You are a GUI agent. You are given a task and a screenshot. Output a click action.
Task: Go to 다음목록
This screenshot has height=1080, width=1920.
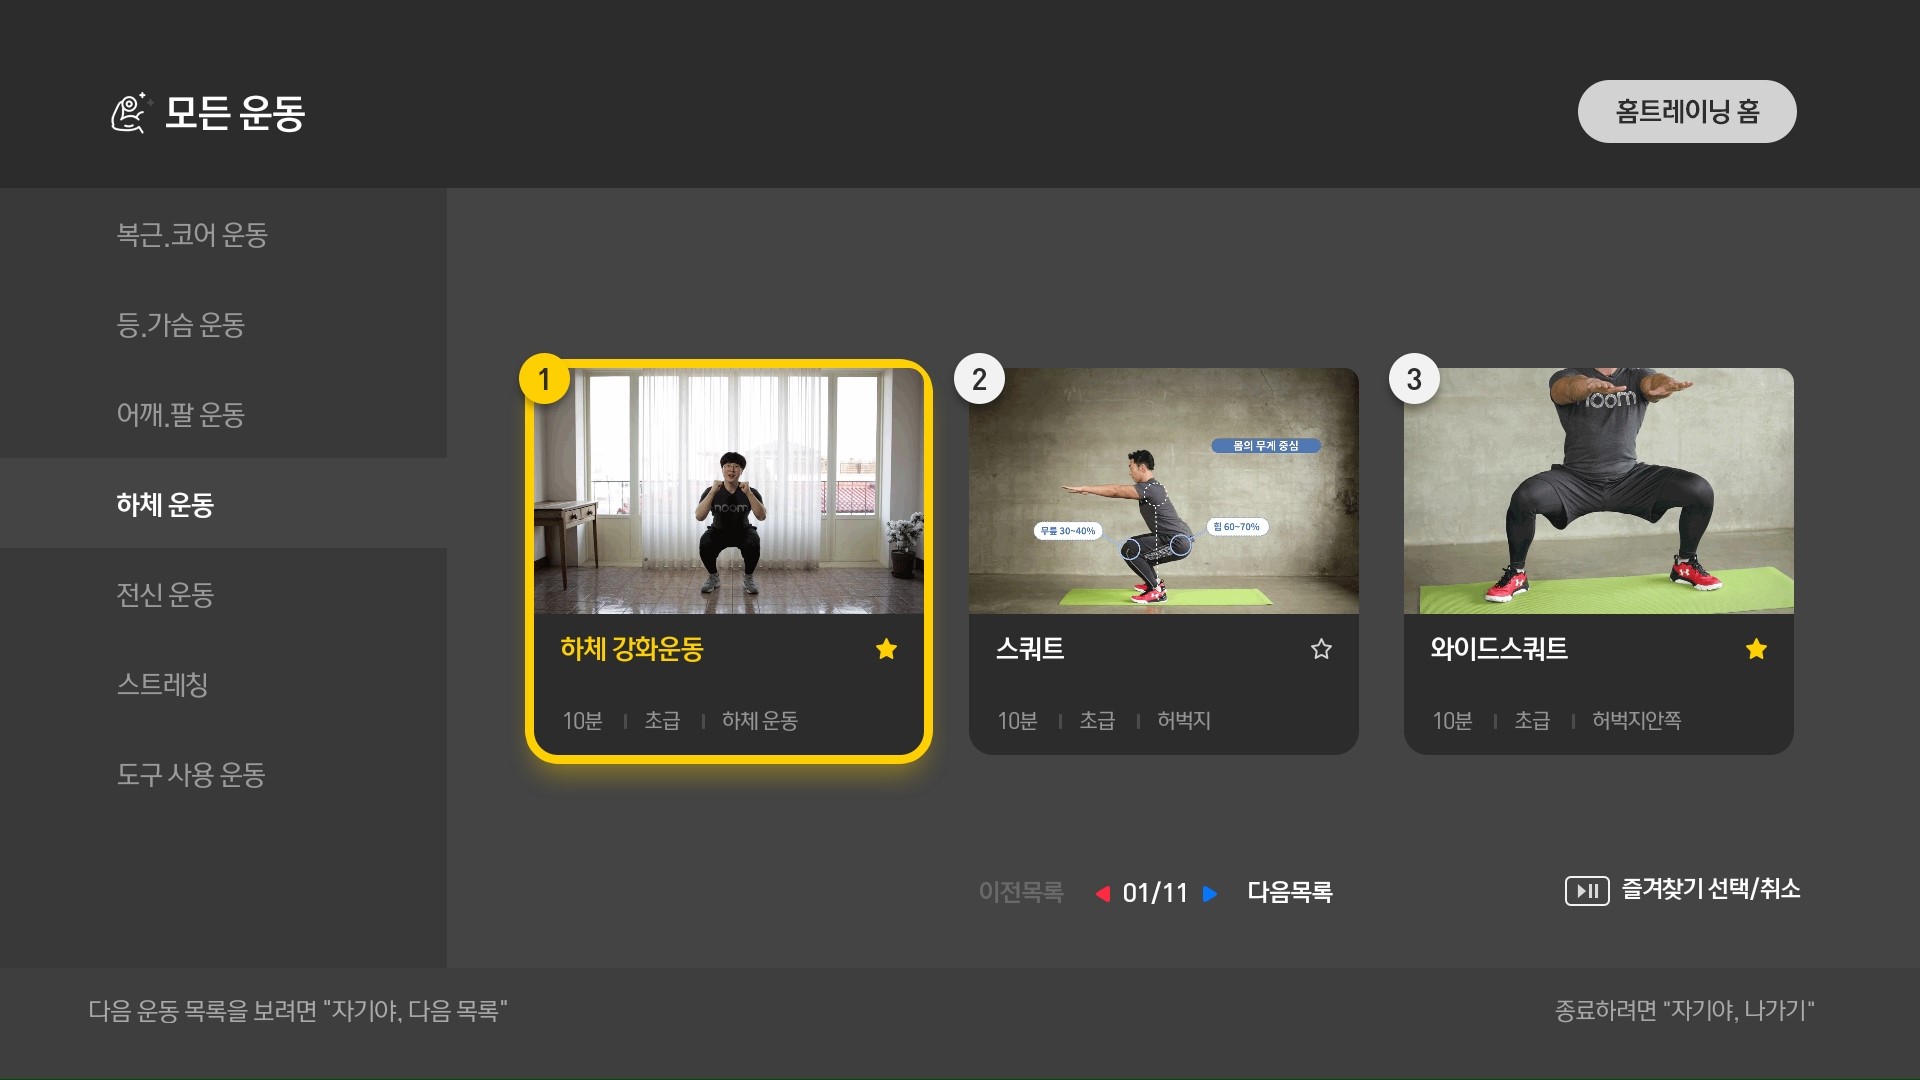tap(1289, 892)
